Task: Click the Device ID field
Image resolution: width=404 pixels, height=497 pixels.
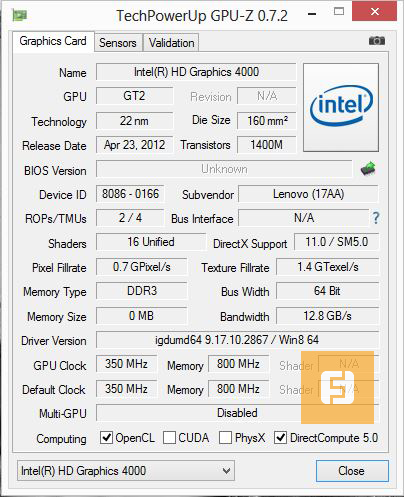Action: tap(130, 194)
